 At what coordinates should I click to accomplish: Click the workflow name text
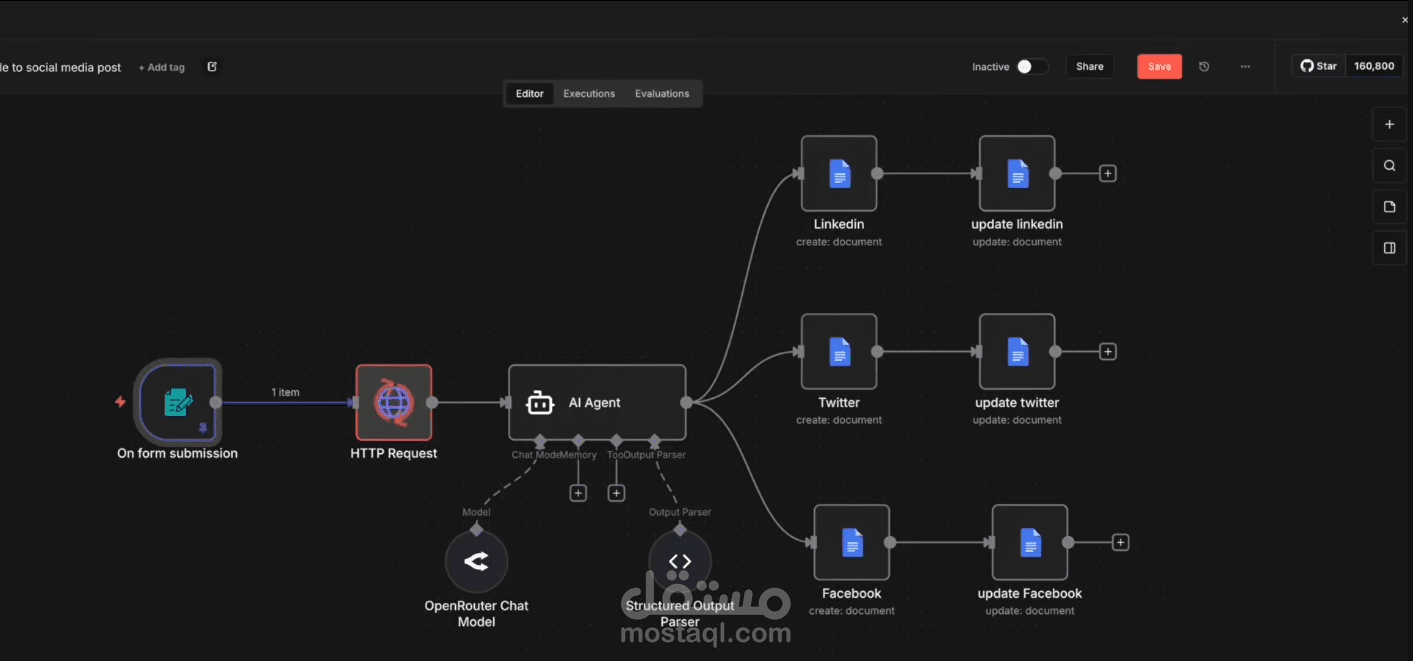pyautogui.click(x=60, y=68)
